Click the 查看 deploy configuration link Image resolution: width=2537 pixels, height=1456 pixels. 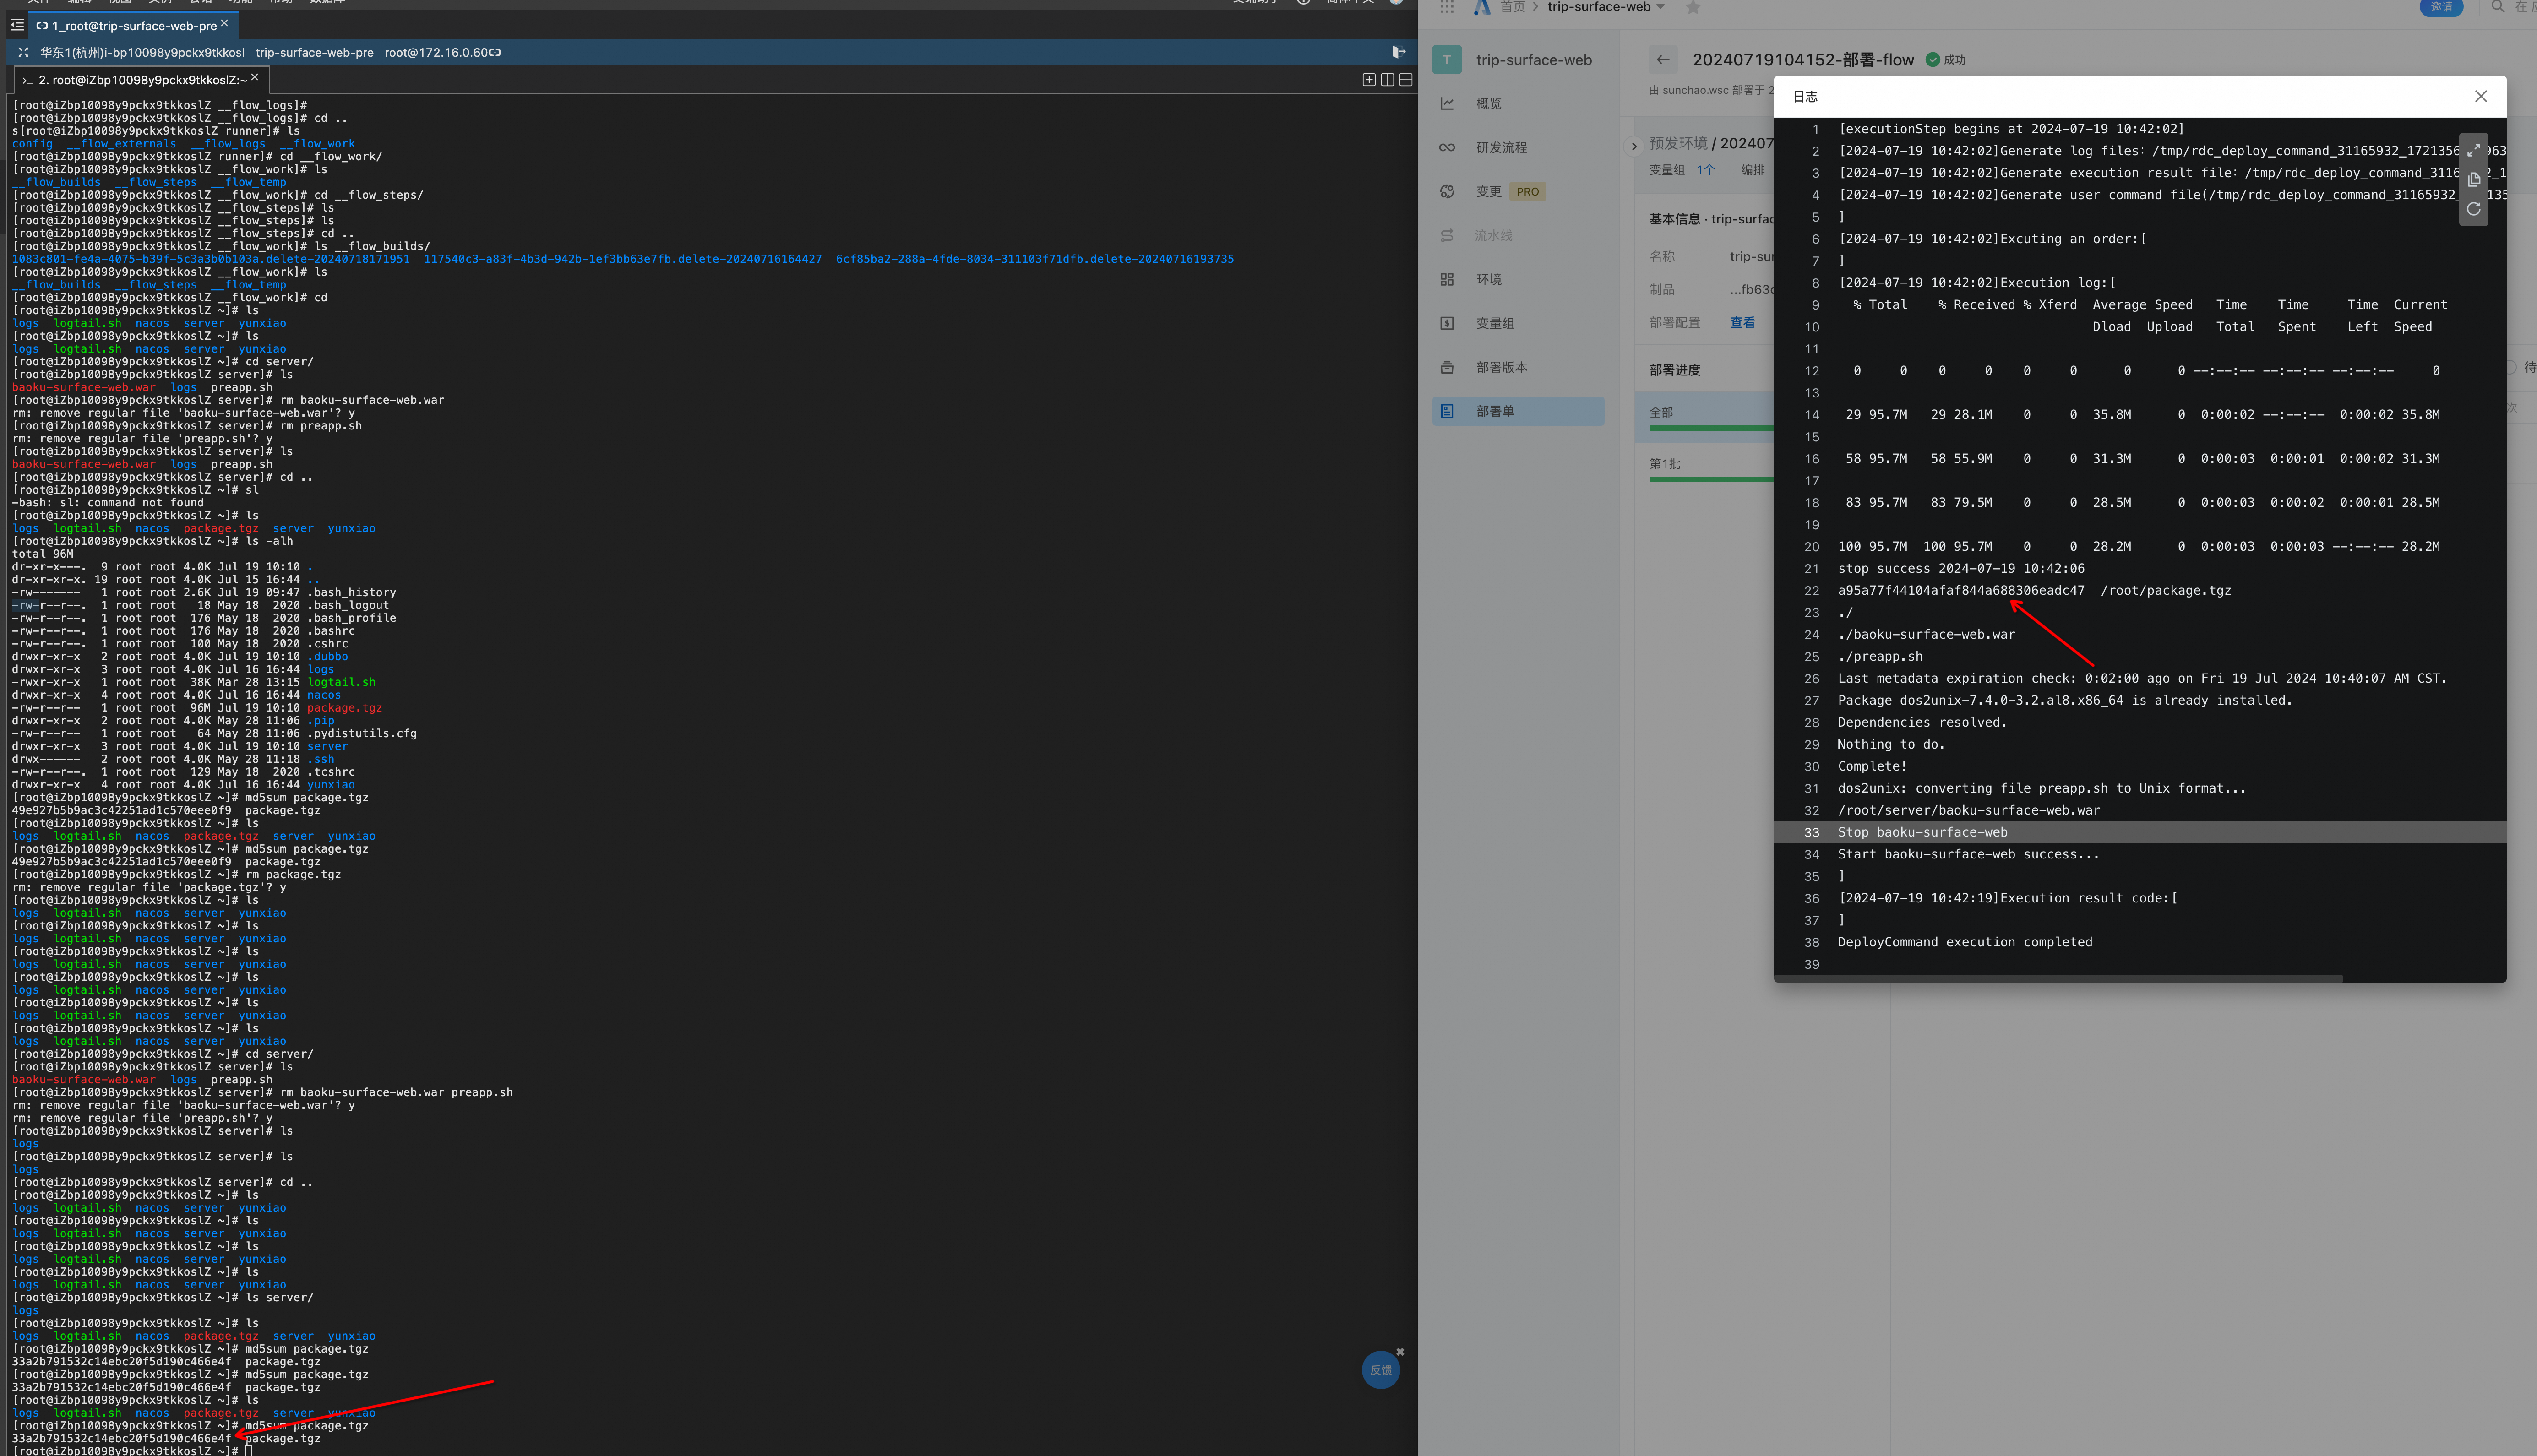point(1742,323)
